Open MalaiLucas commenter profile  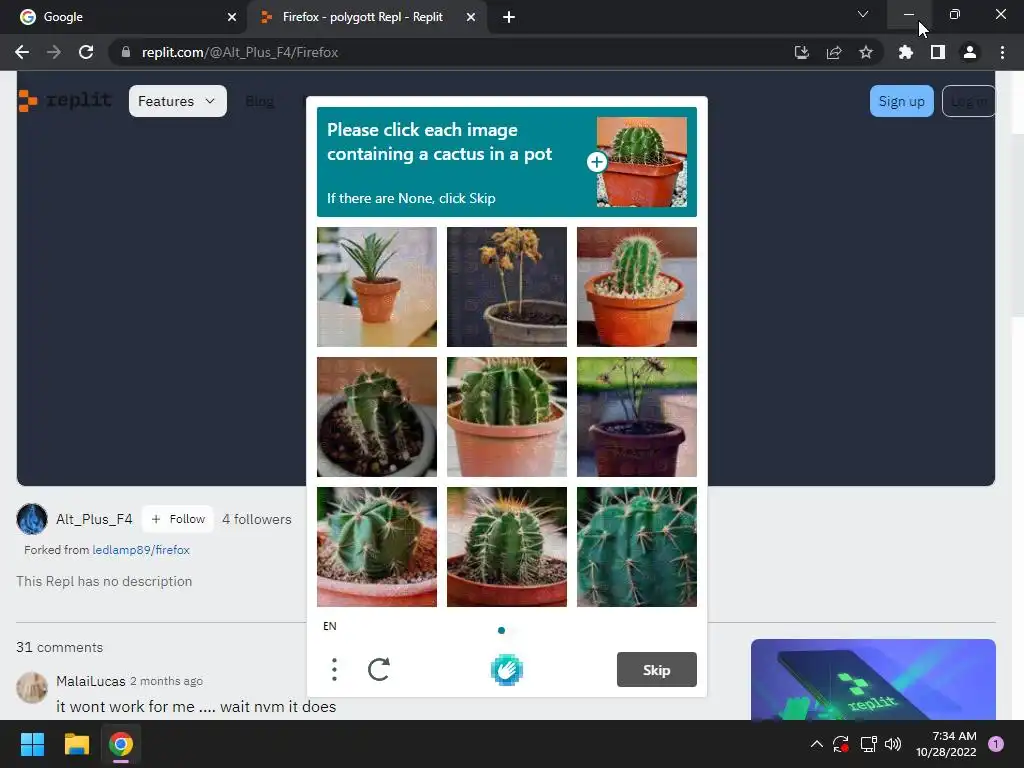[91, 681]
